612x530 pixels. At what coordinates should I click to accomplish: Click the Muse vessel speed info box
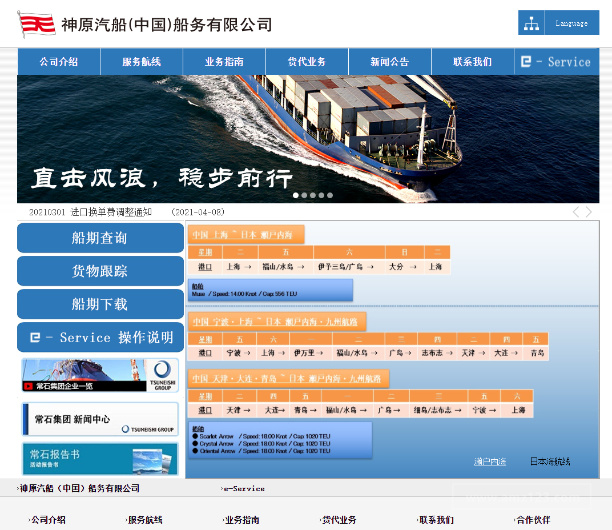[x=270, y=290]
